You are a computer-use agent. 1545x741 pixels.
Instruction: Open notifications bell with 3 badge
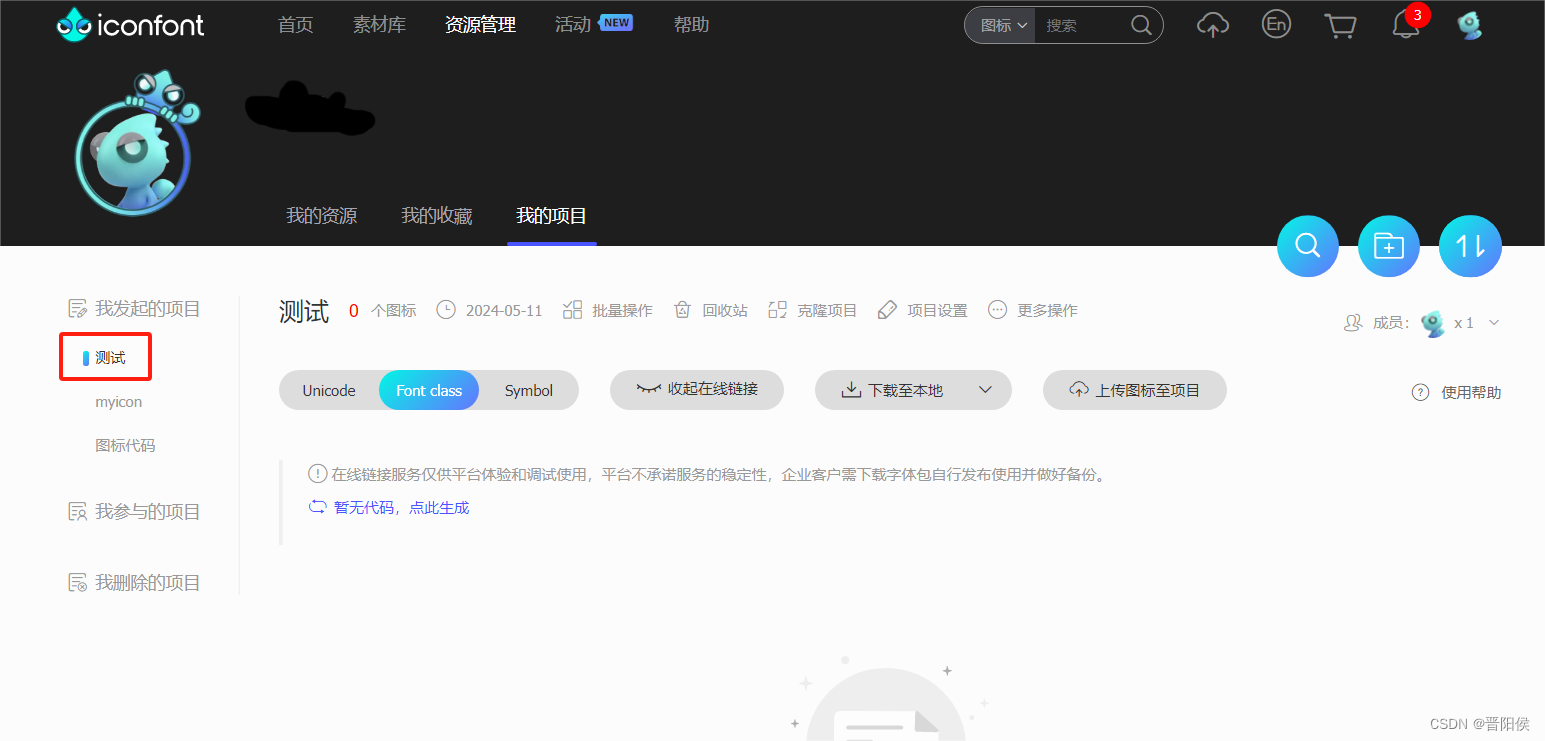(1406, 25)
